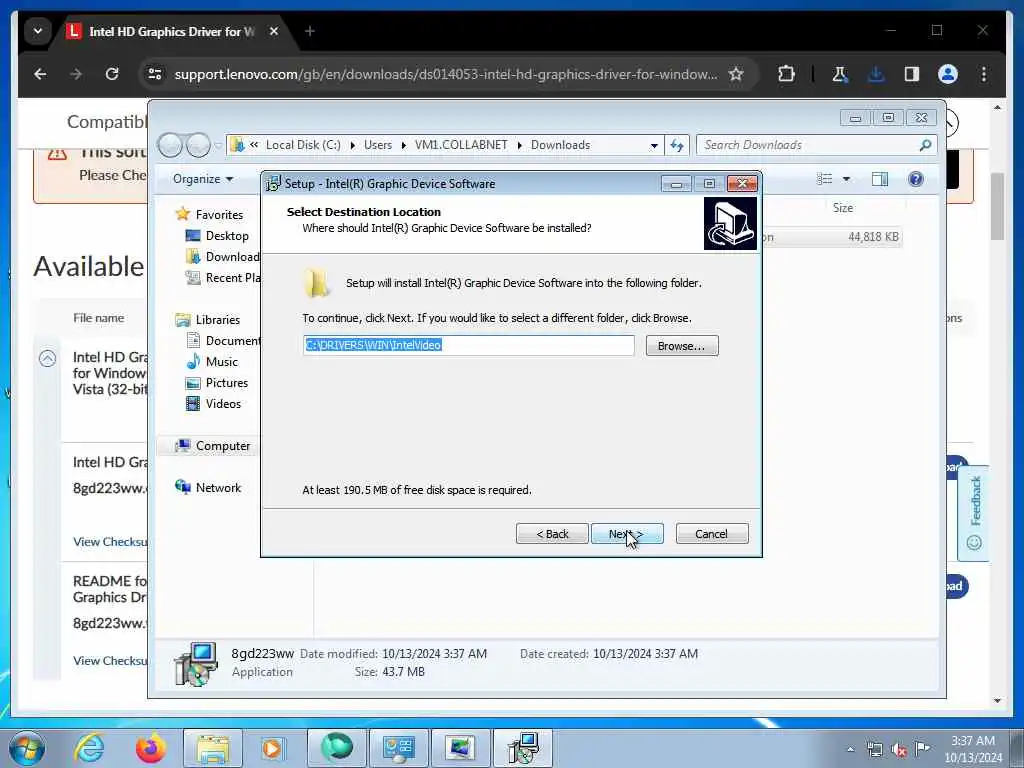Collapse the Intel HD Graphics row chevron
Screen dimensions: 1024x768
47,358
